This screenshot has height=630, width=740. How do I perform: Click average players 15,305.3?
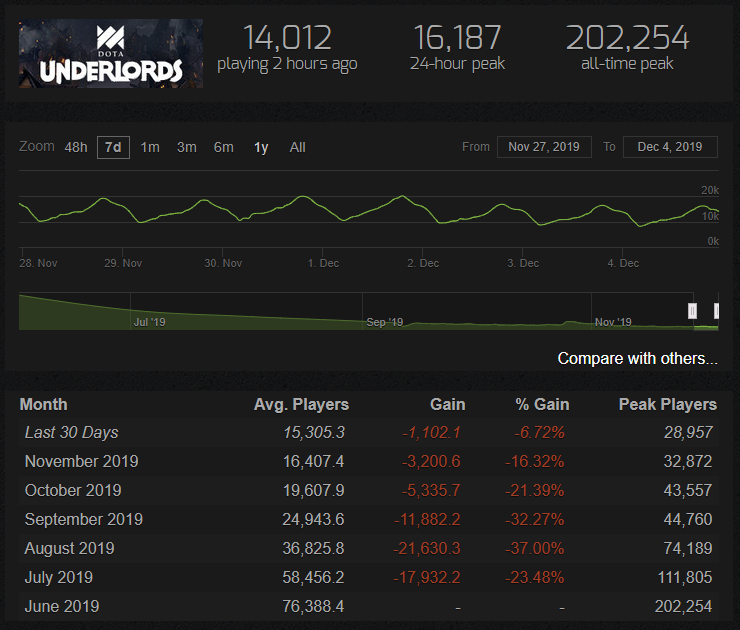314,432
